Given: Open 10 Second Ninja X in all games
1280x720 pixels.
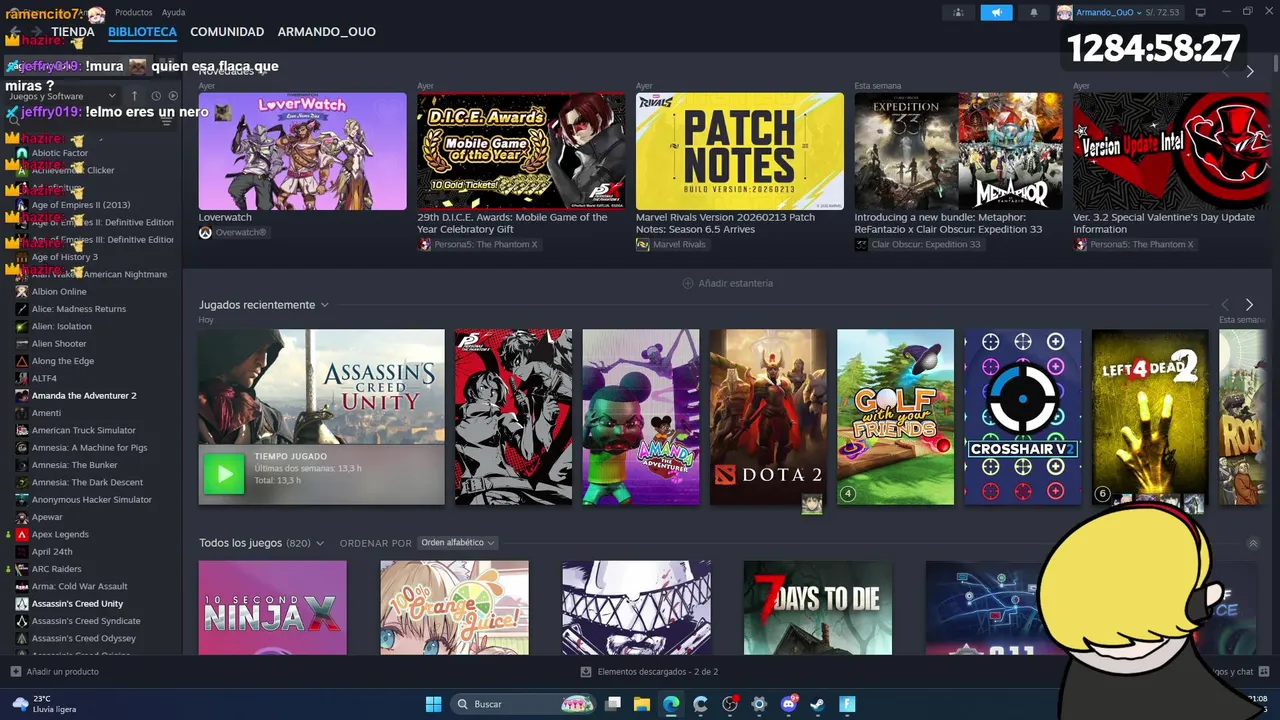Looking at the screenshot, I should click(x=272, y=608).
